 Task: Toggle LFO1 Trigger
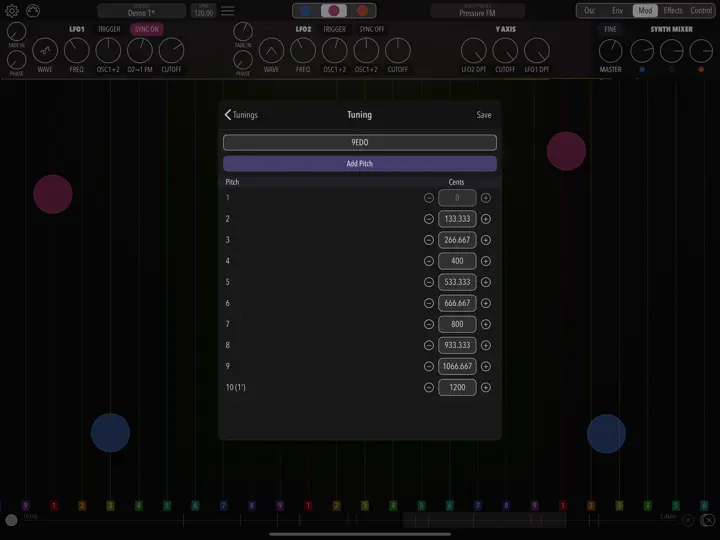(x=109, y=29)
